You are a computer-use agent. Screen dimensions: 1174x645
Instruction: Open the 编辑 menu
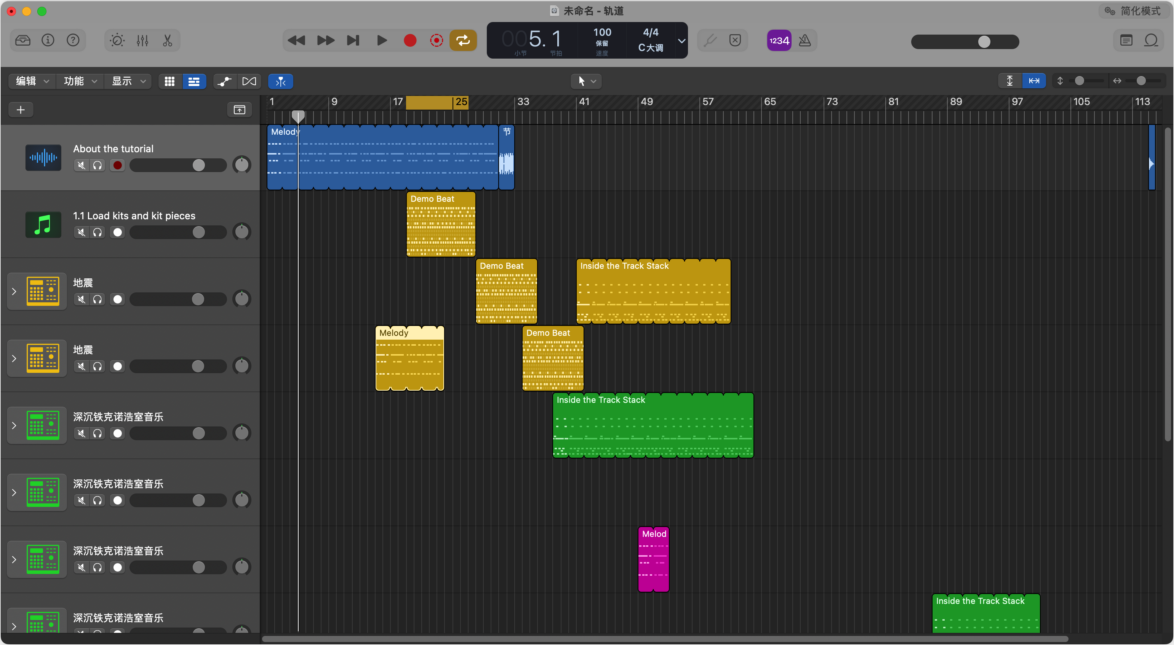(x=31, y=81)
